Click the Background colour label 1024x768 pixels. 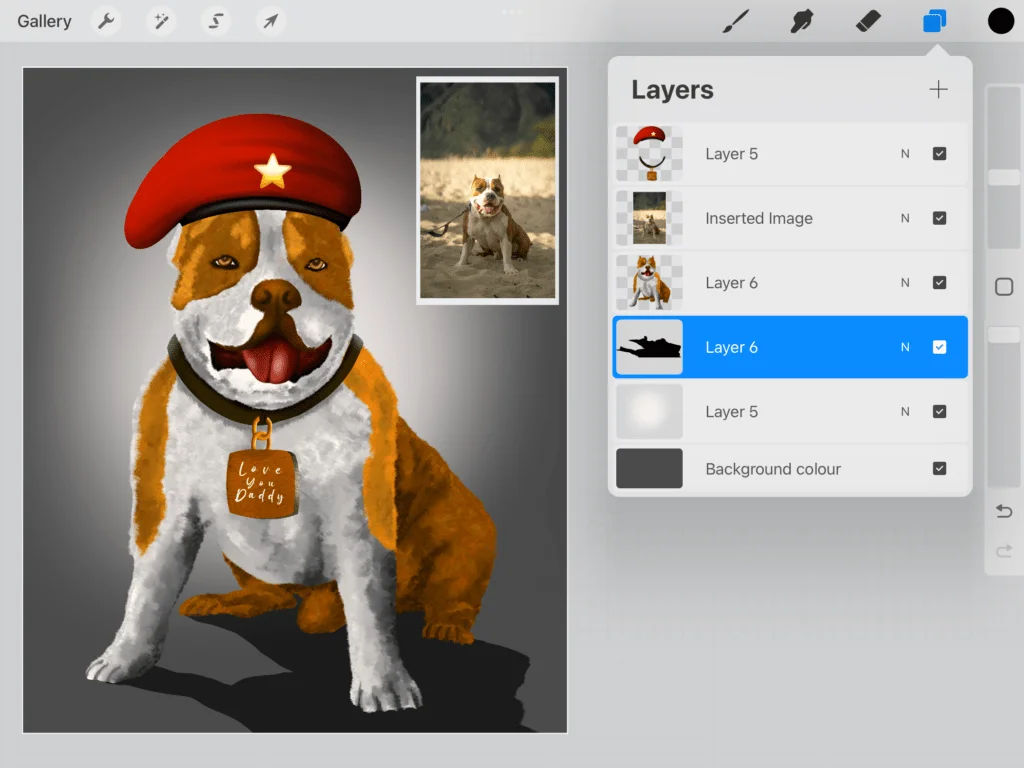[x=773, y=469]
